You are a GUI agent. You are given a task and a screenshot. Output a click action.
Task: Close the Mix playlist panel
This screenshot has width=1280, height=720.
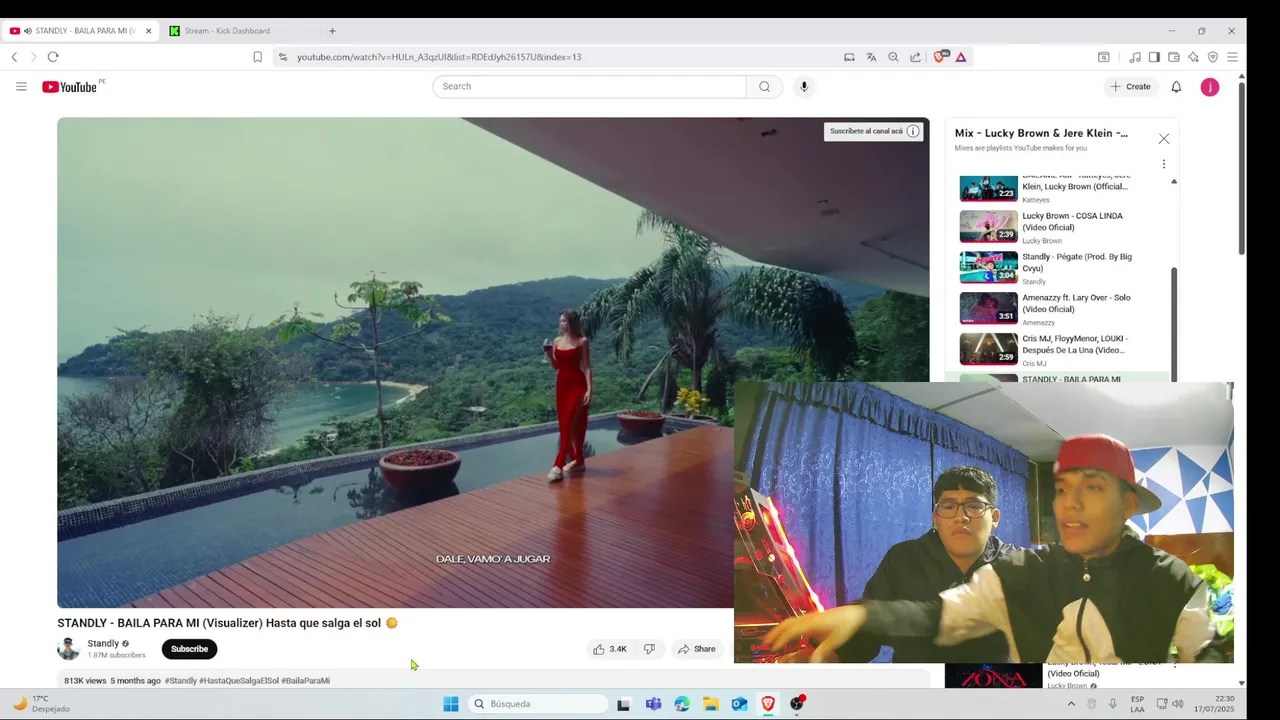1164,139
